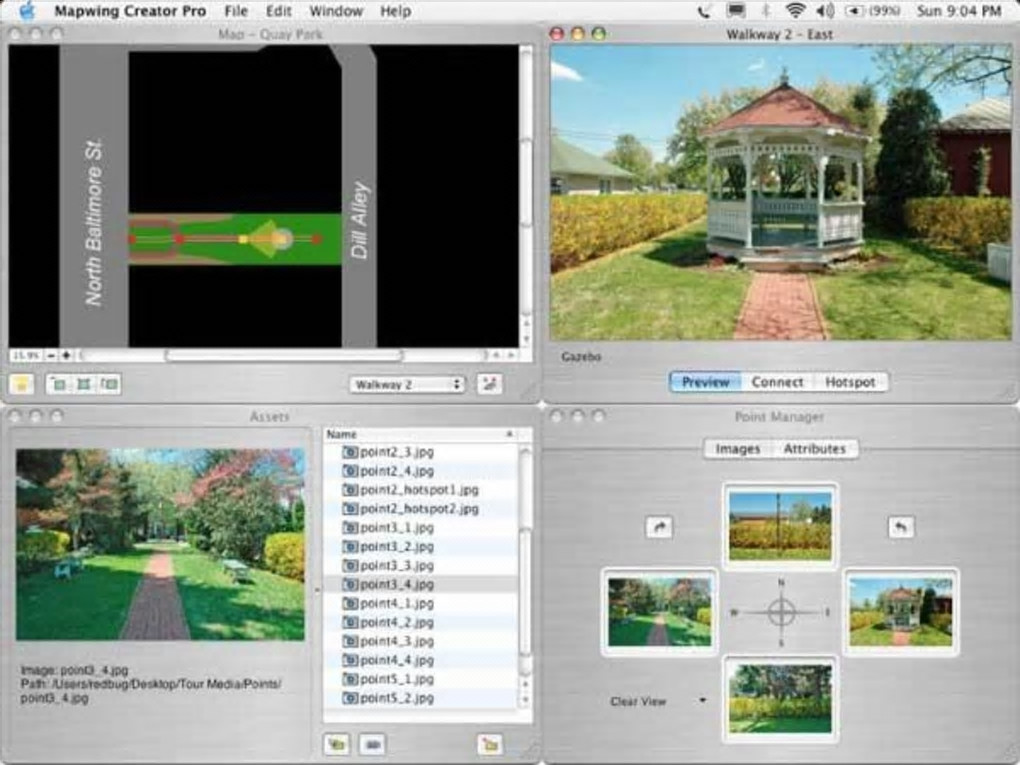Select point2_4.jpg in the asset list

point(421,471)
